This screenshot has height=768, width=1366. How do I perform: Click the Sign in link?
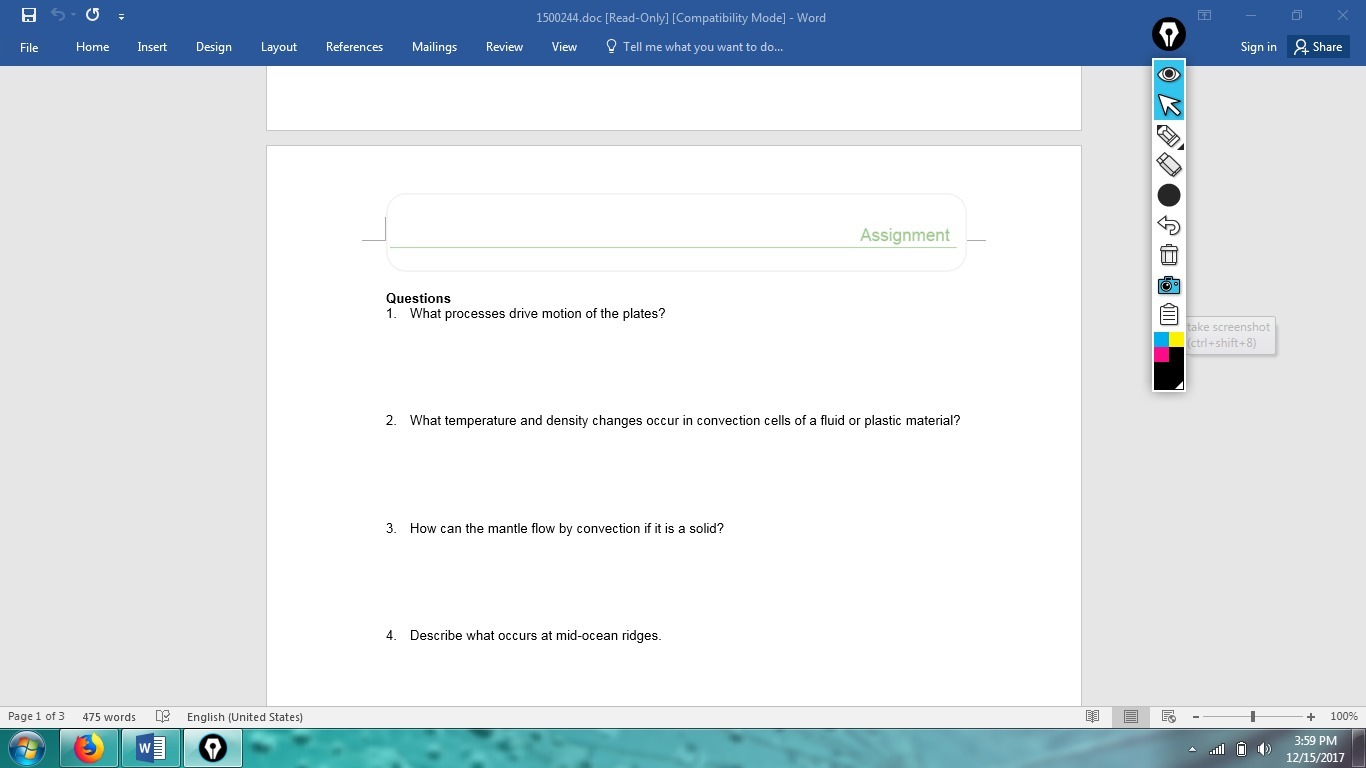click(x=1258, y=47)
